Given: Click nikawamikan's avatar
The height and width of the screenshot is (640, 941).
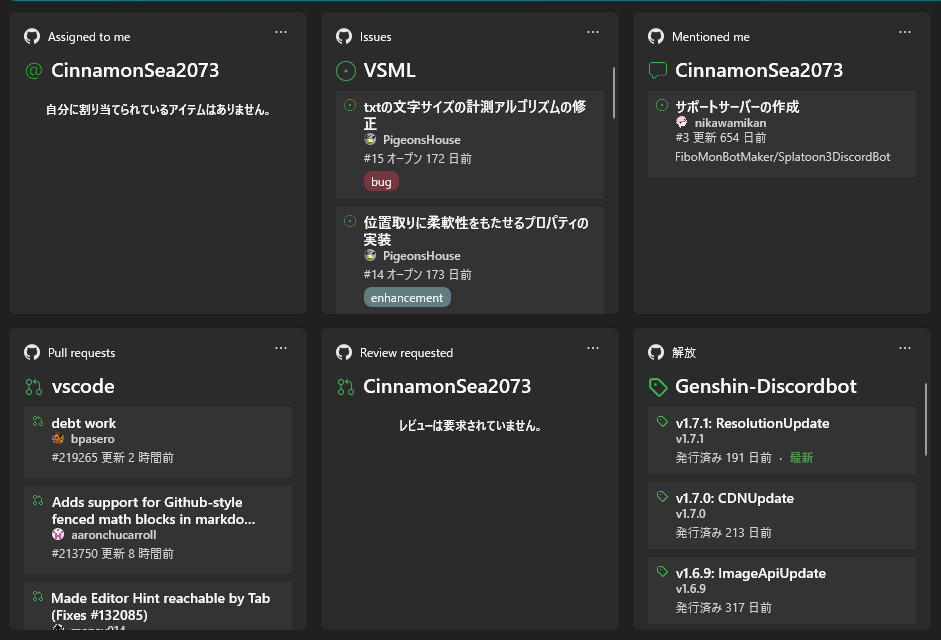Looking at the screenshot, I should click(682, 122).
